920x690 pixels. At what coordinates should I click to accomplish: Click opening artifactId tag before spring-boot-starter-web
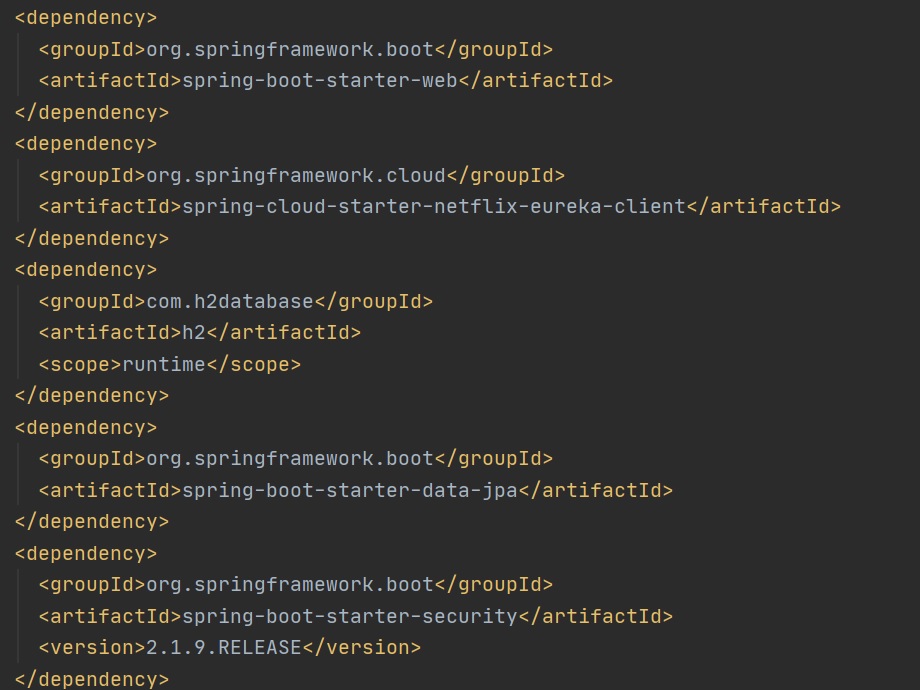(x=110, y=81)
